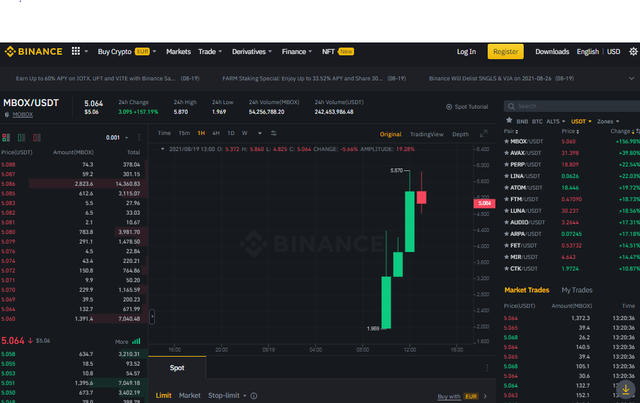The image size is (640, 403).
Task: Open the USDT market dropdown
Action: pyautogui.click(x=581, y=121)
